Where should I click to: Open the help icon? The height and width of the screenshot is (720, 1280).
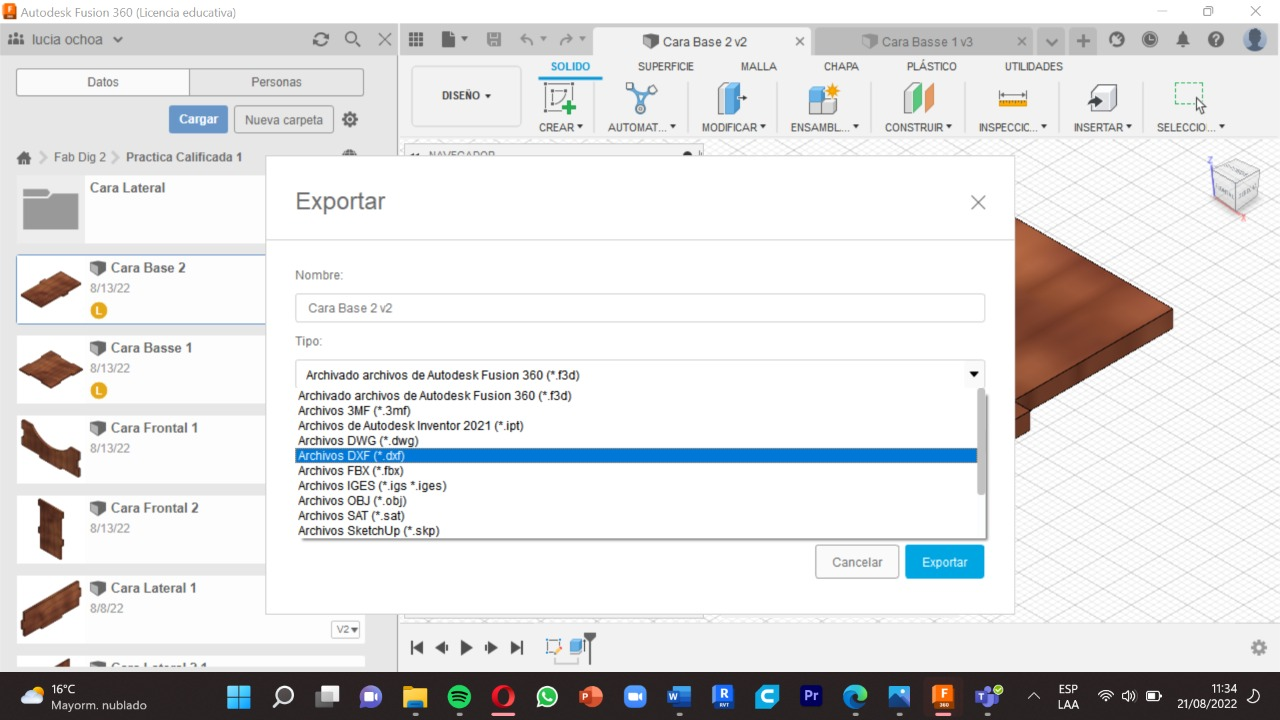point(1216,40)
